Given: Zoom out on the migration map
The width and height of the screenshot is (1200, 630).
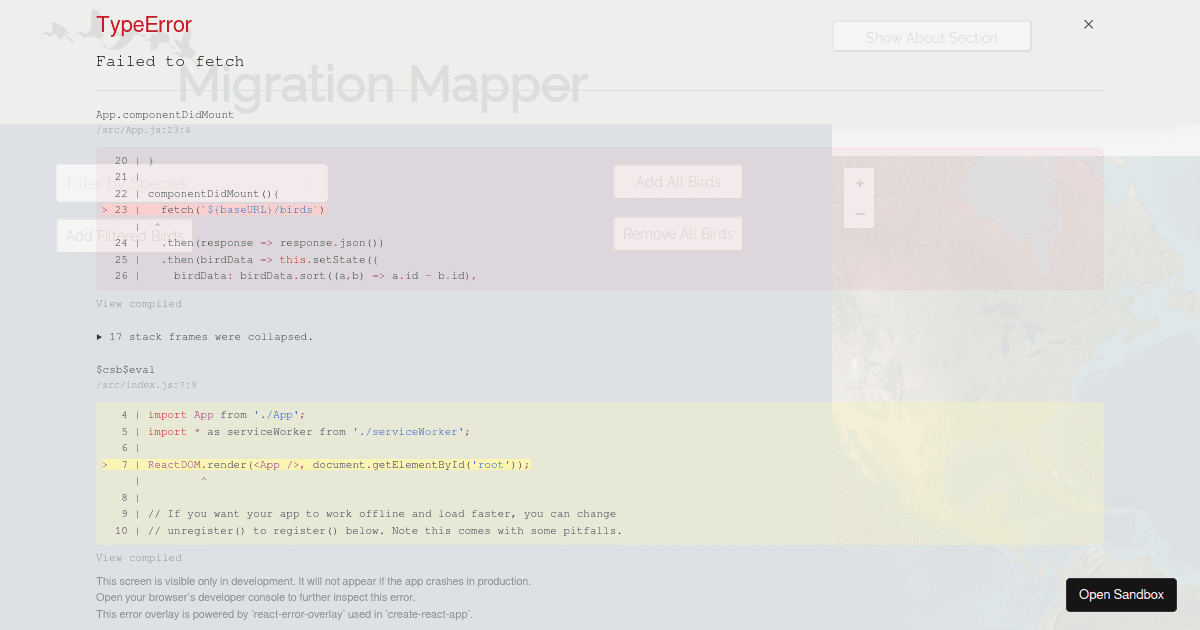Looking at the screenshot, I should pos(859,213).
